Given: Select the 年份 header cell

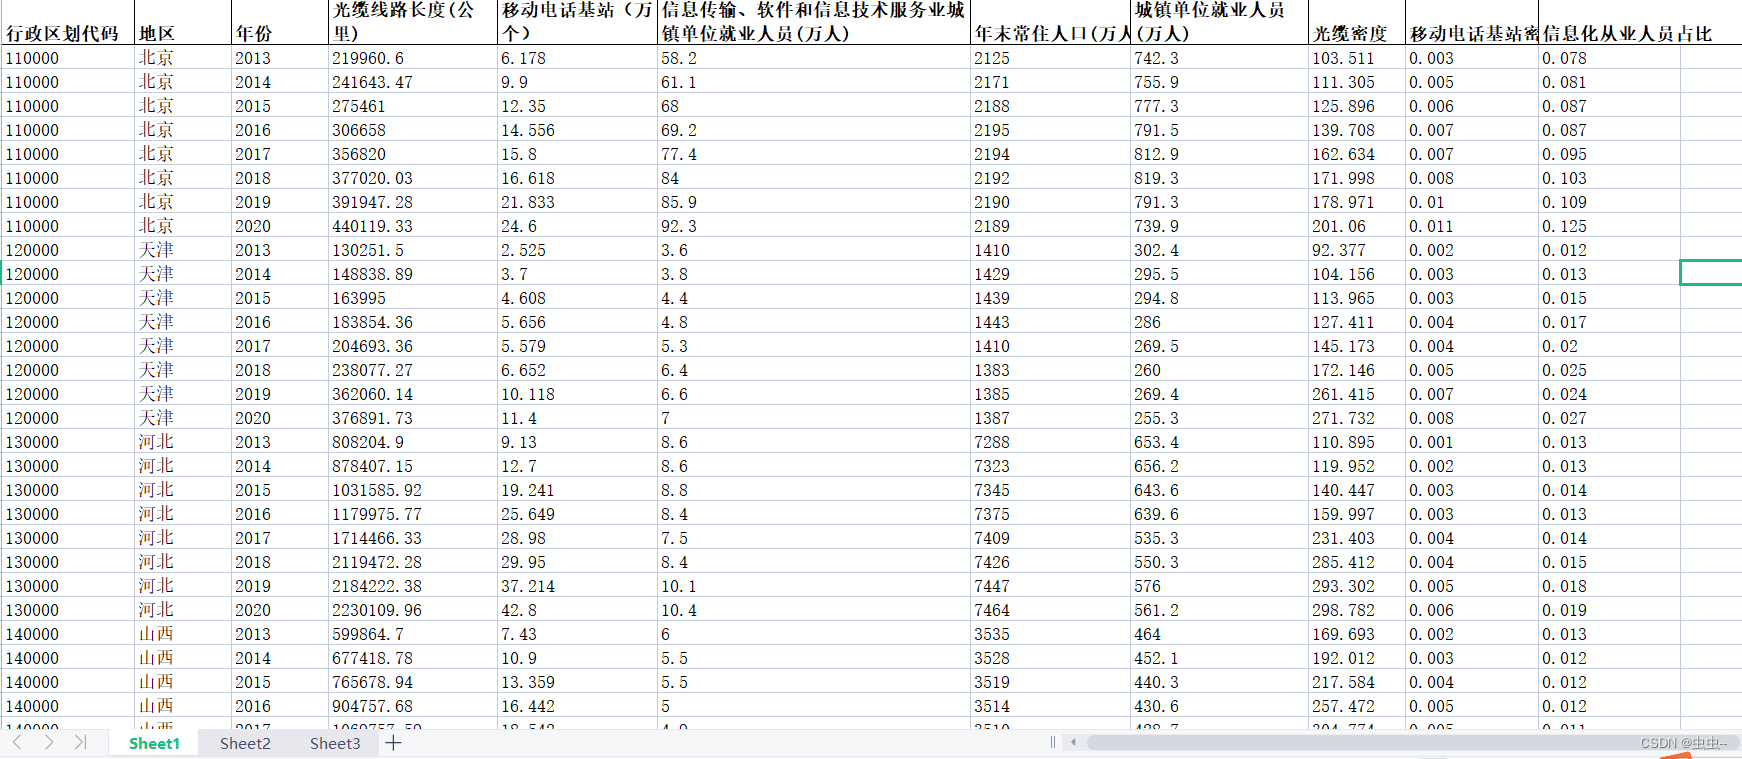Looking at the screenshot, I should tap(280, 22).
